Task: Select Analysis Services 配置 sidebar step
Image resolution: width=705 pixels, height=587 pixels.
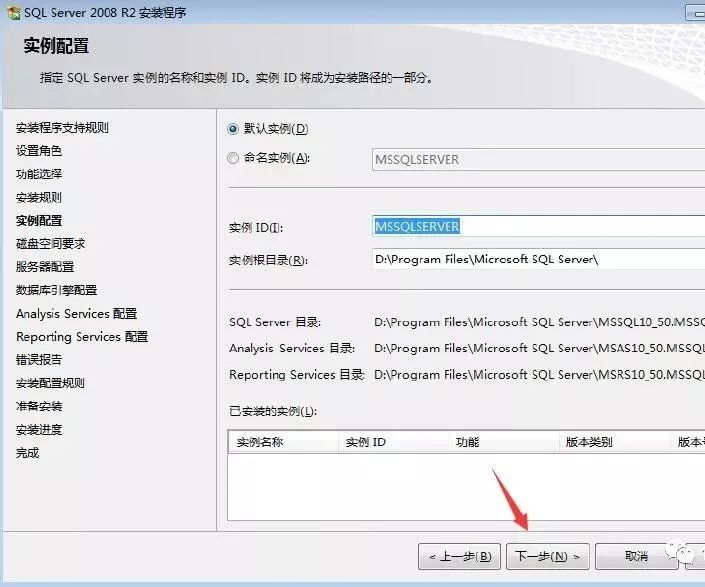Action: point(76,314)
